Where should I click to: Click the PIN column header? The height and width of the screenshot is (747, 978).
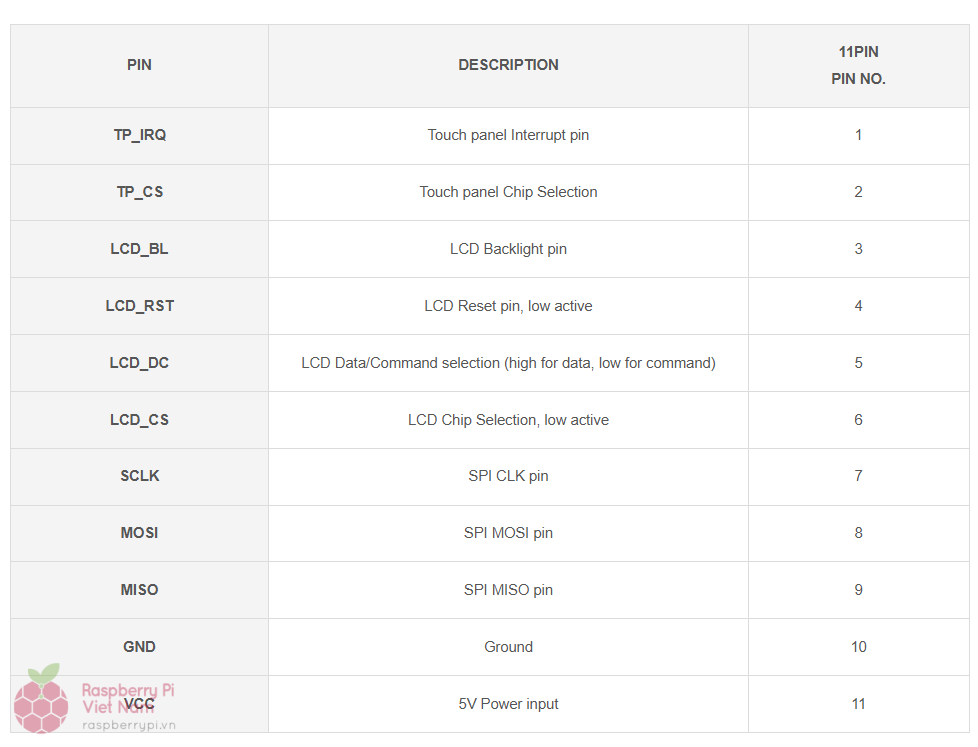click(140, 65)
